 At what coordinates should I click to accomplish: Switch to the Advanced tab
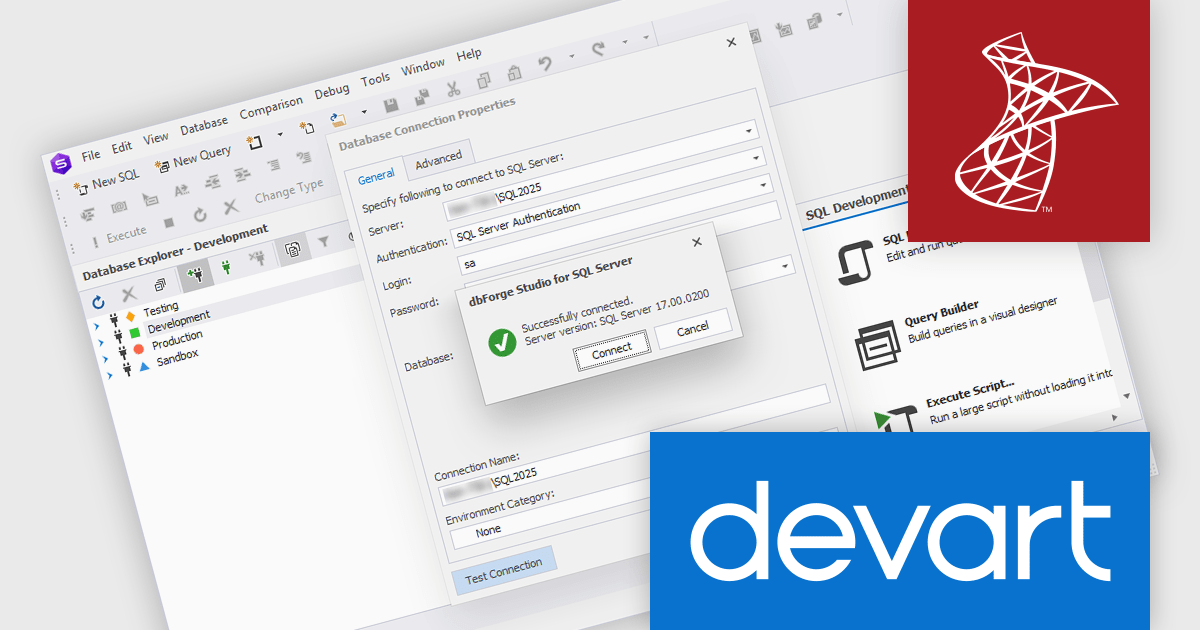(439, 158)
